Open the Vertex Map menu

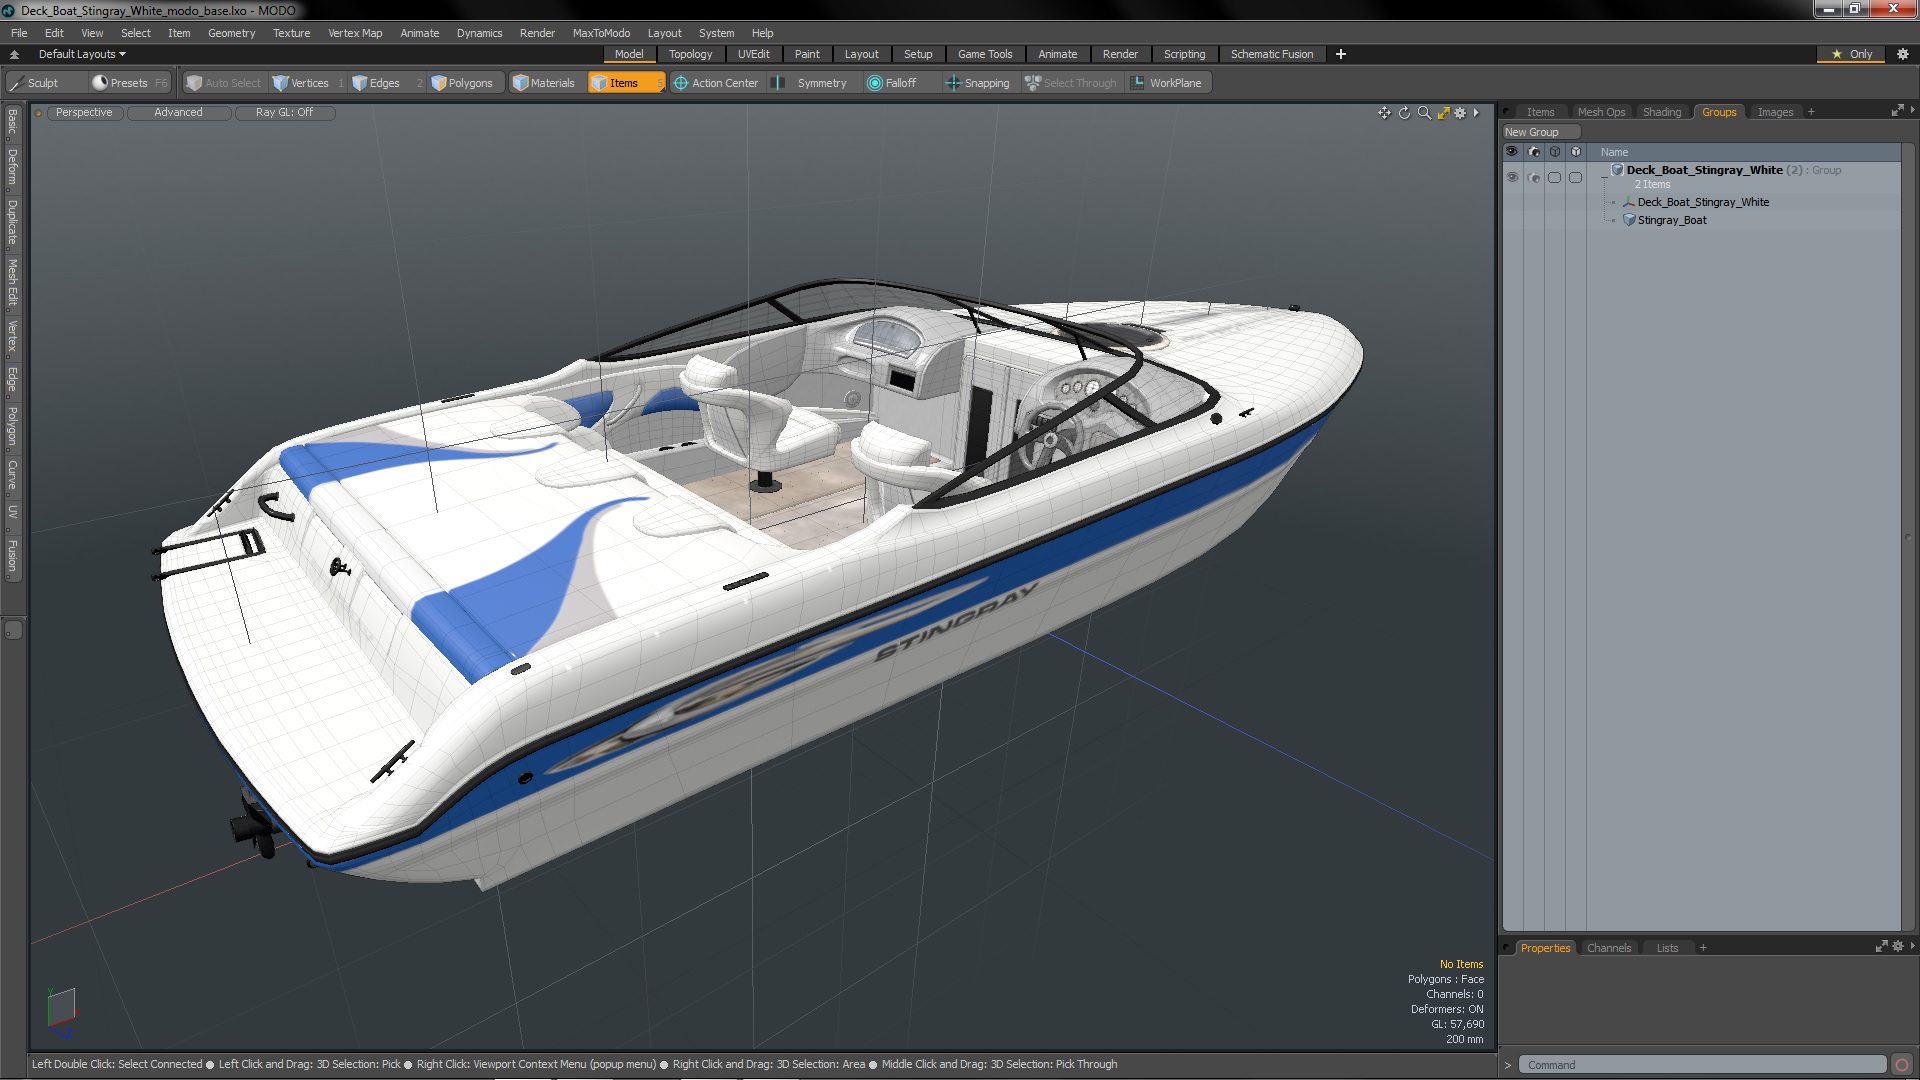pos(355,33)
